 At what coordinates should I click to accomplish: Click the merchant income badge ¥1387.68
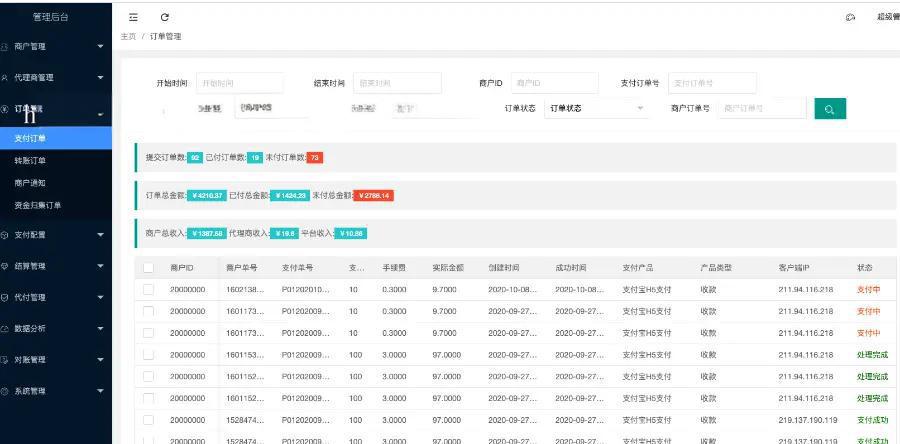[x=207, y=233]
